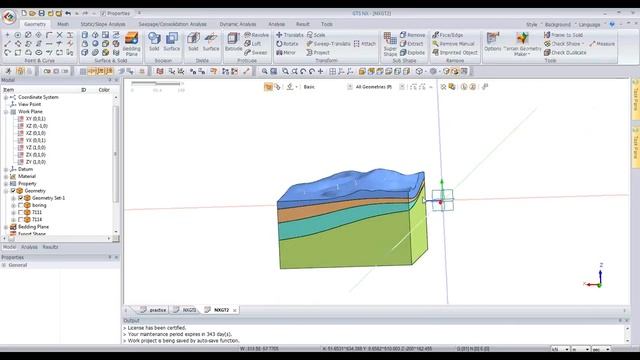Open the Background menu
Screen dimensions: 640x360
pyautogui.click(x=557, y=24)
